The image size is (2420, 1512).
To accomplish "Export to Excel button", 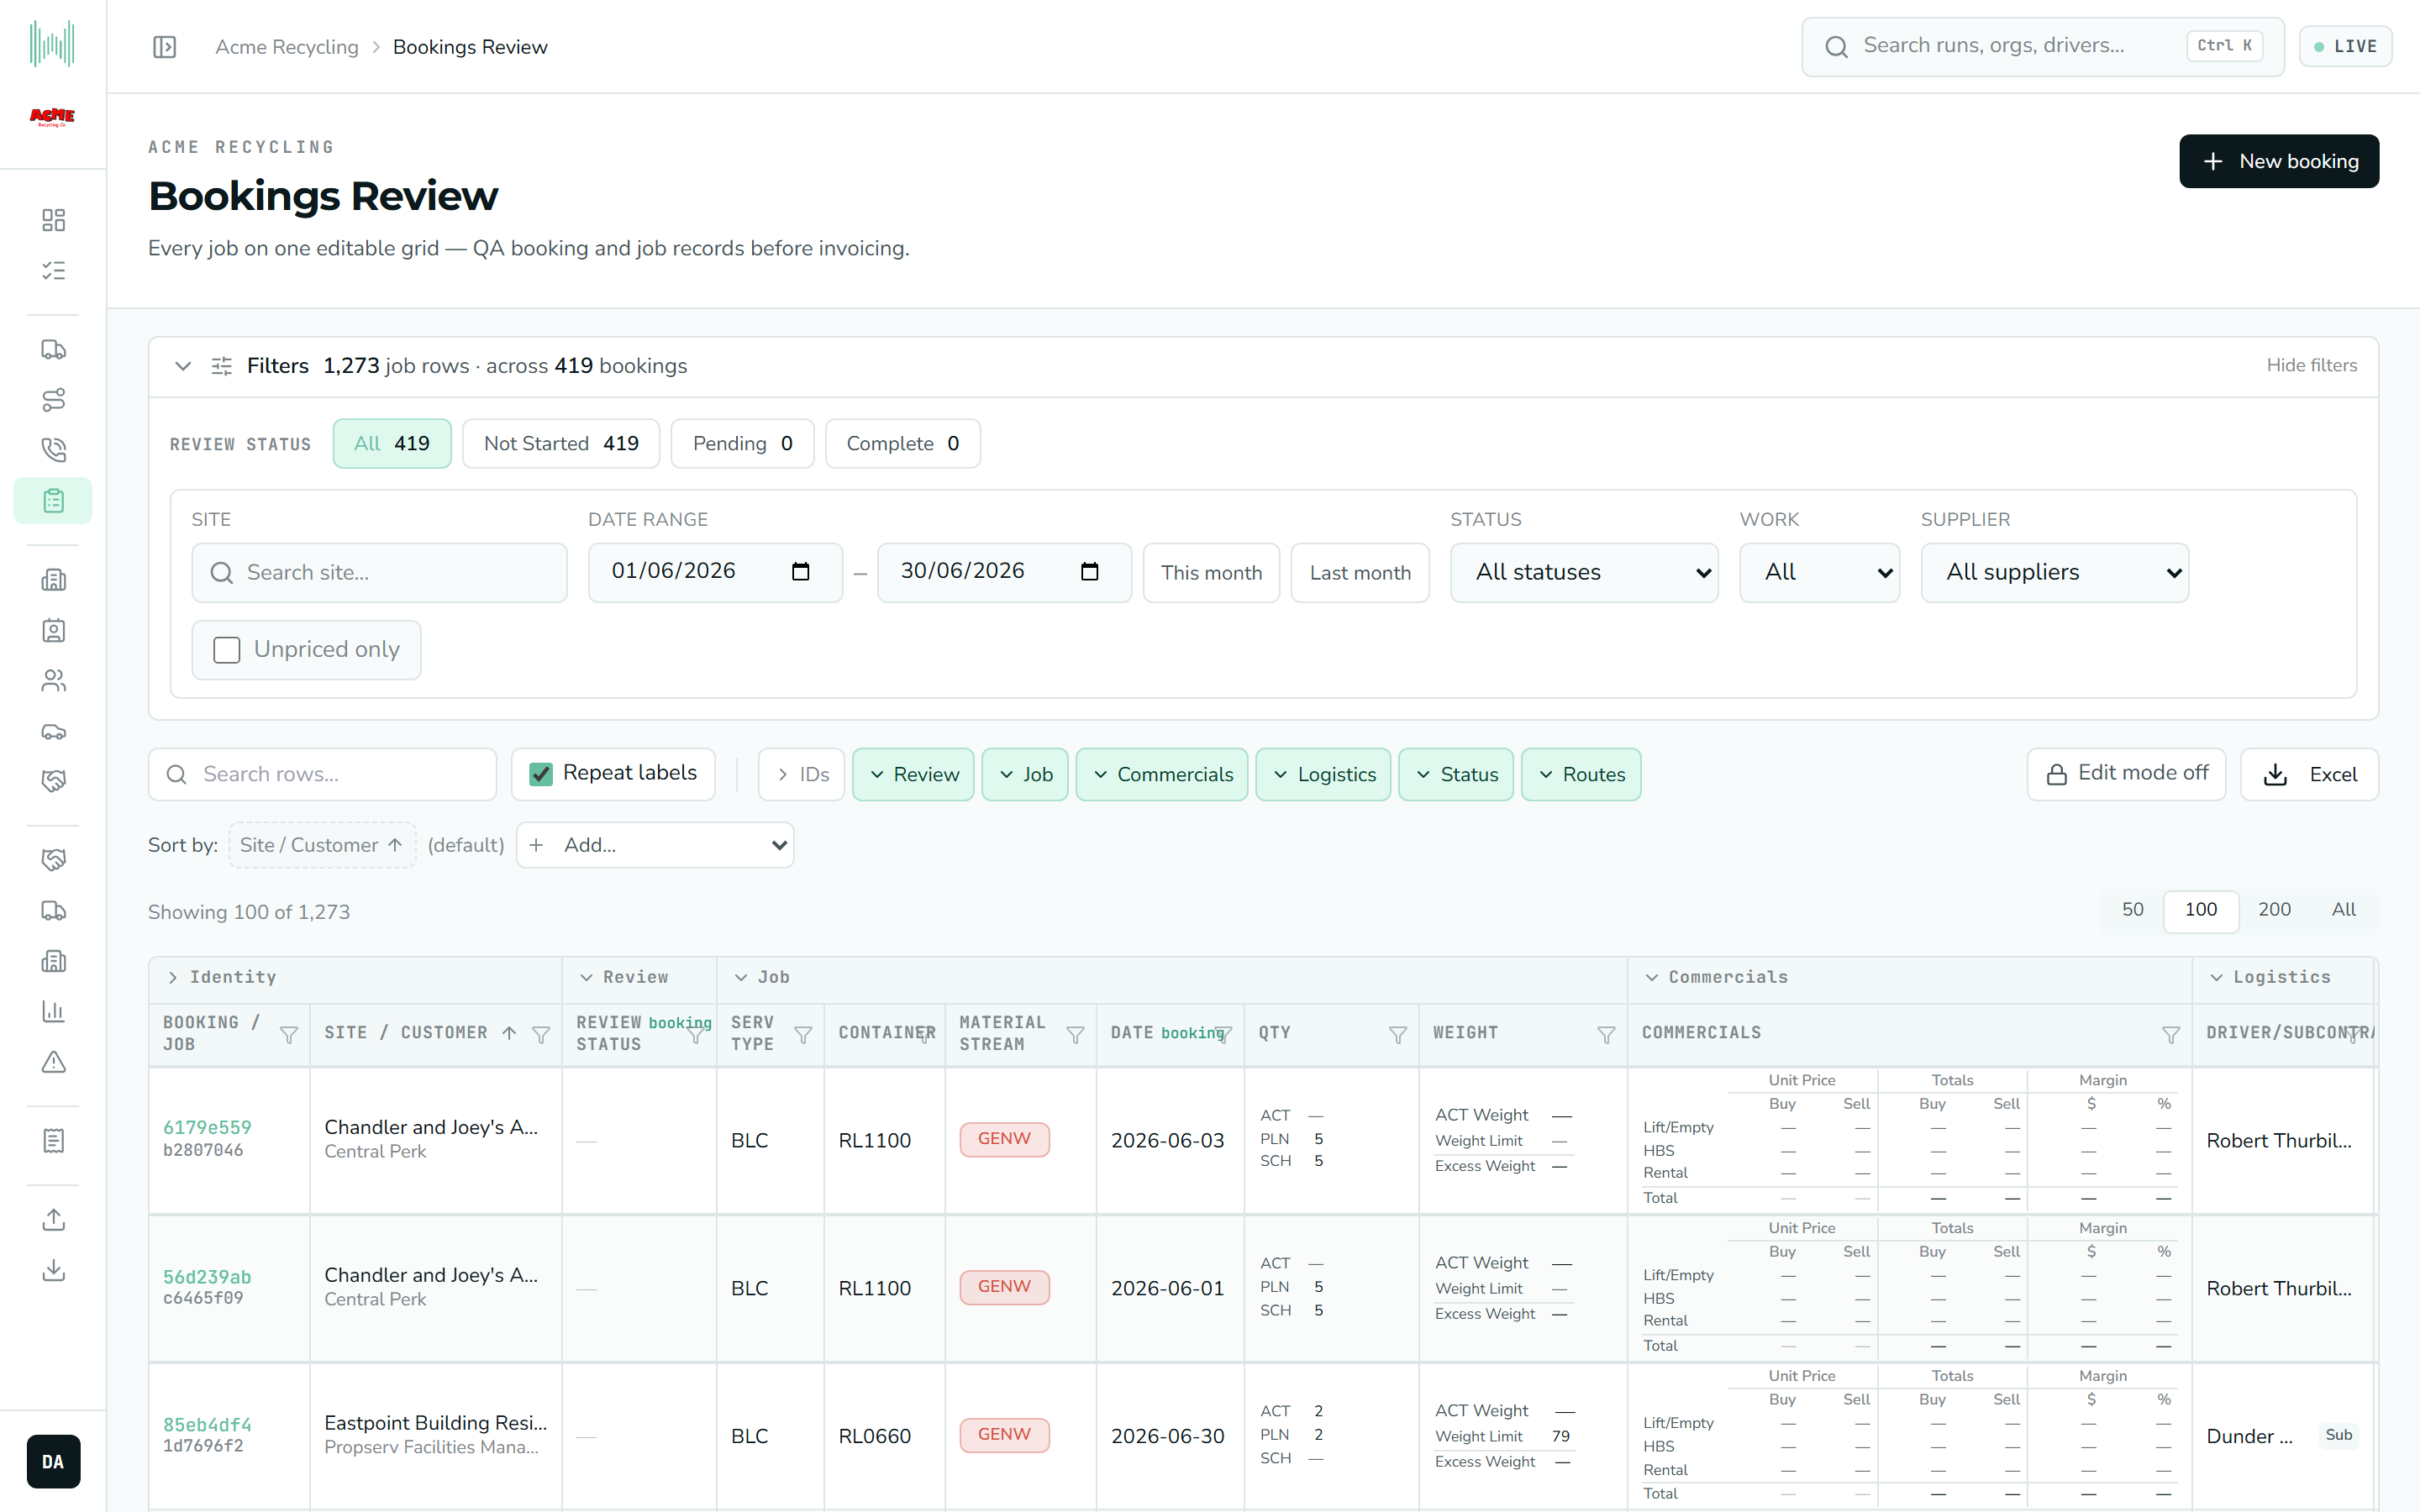I will point(2309,775).
